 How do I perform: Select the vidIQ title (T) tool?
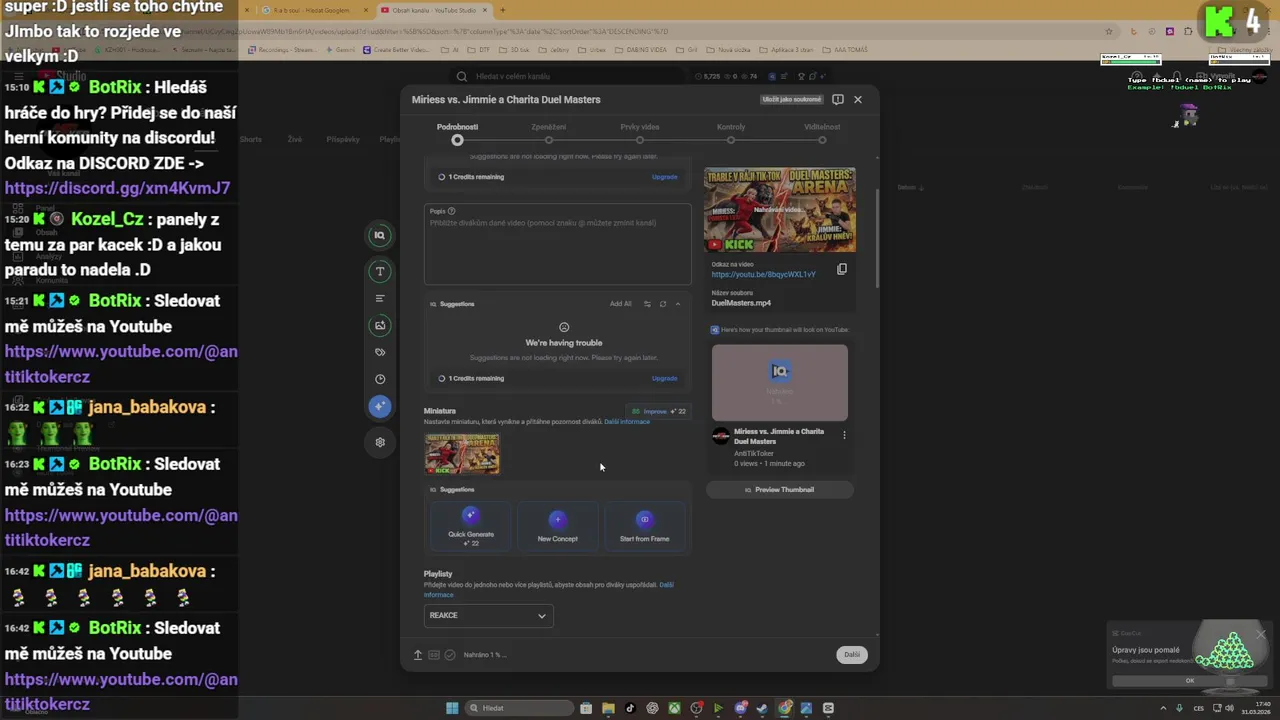coord(379,271)
